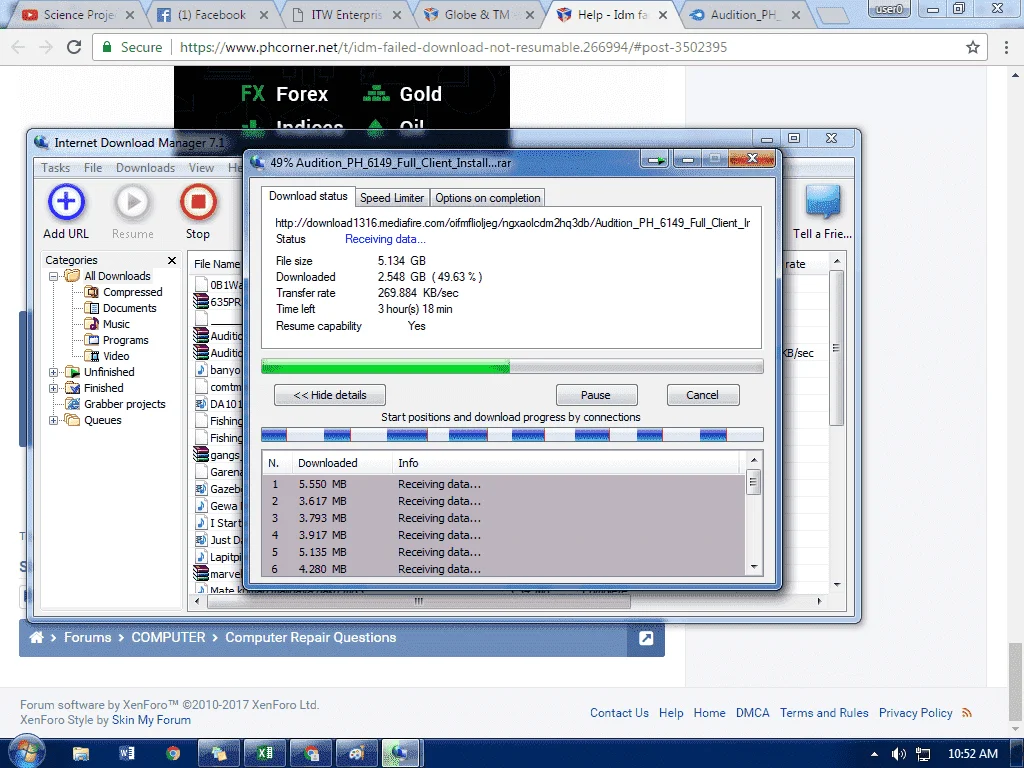The width and height of the screenshot is (1024, 768).
Task: Switch to the Facebook browser tab
Action: pos(211,14)
